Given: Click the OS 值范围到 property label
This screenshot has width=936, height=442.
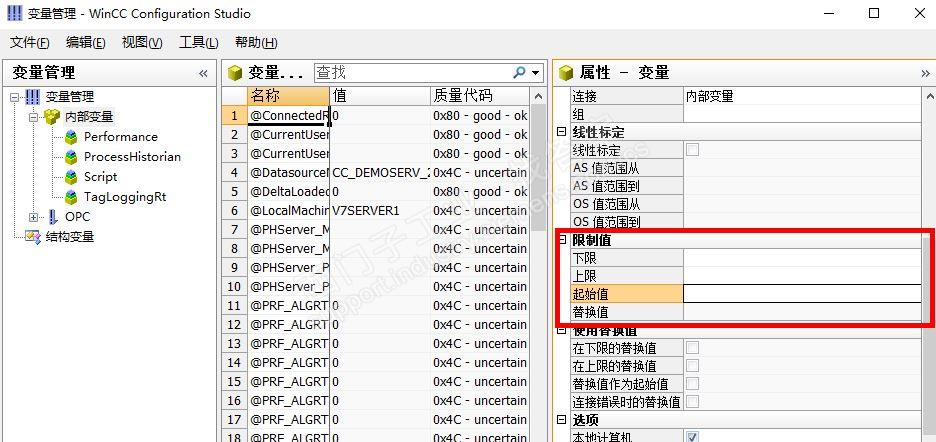Looking at the screenshot, I should point(606,222).
